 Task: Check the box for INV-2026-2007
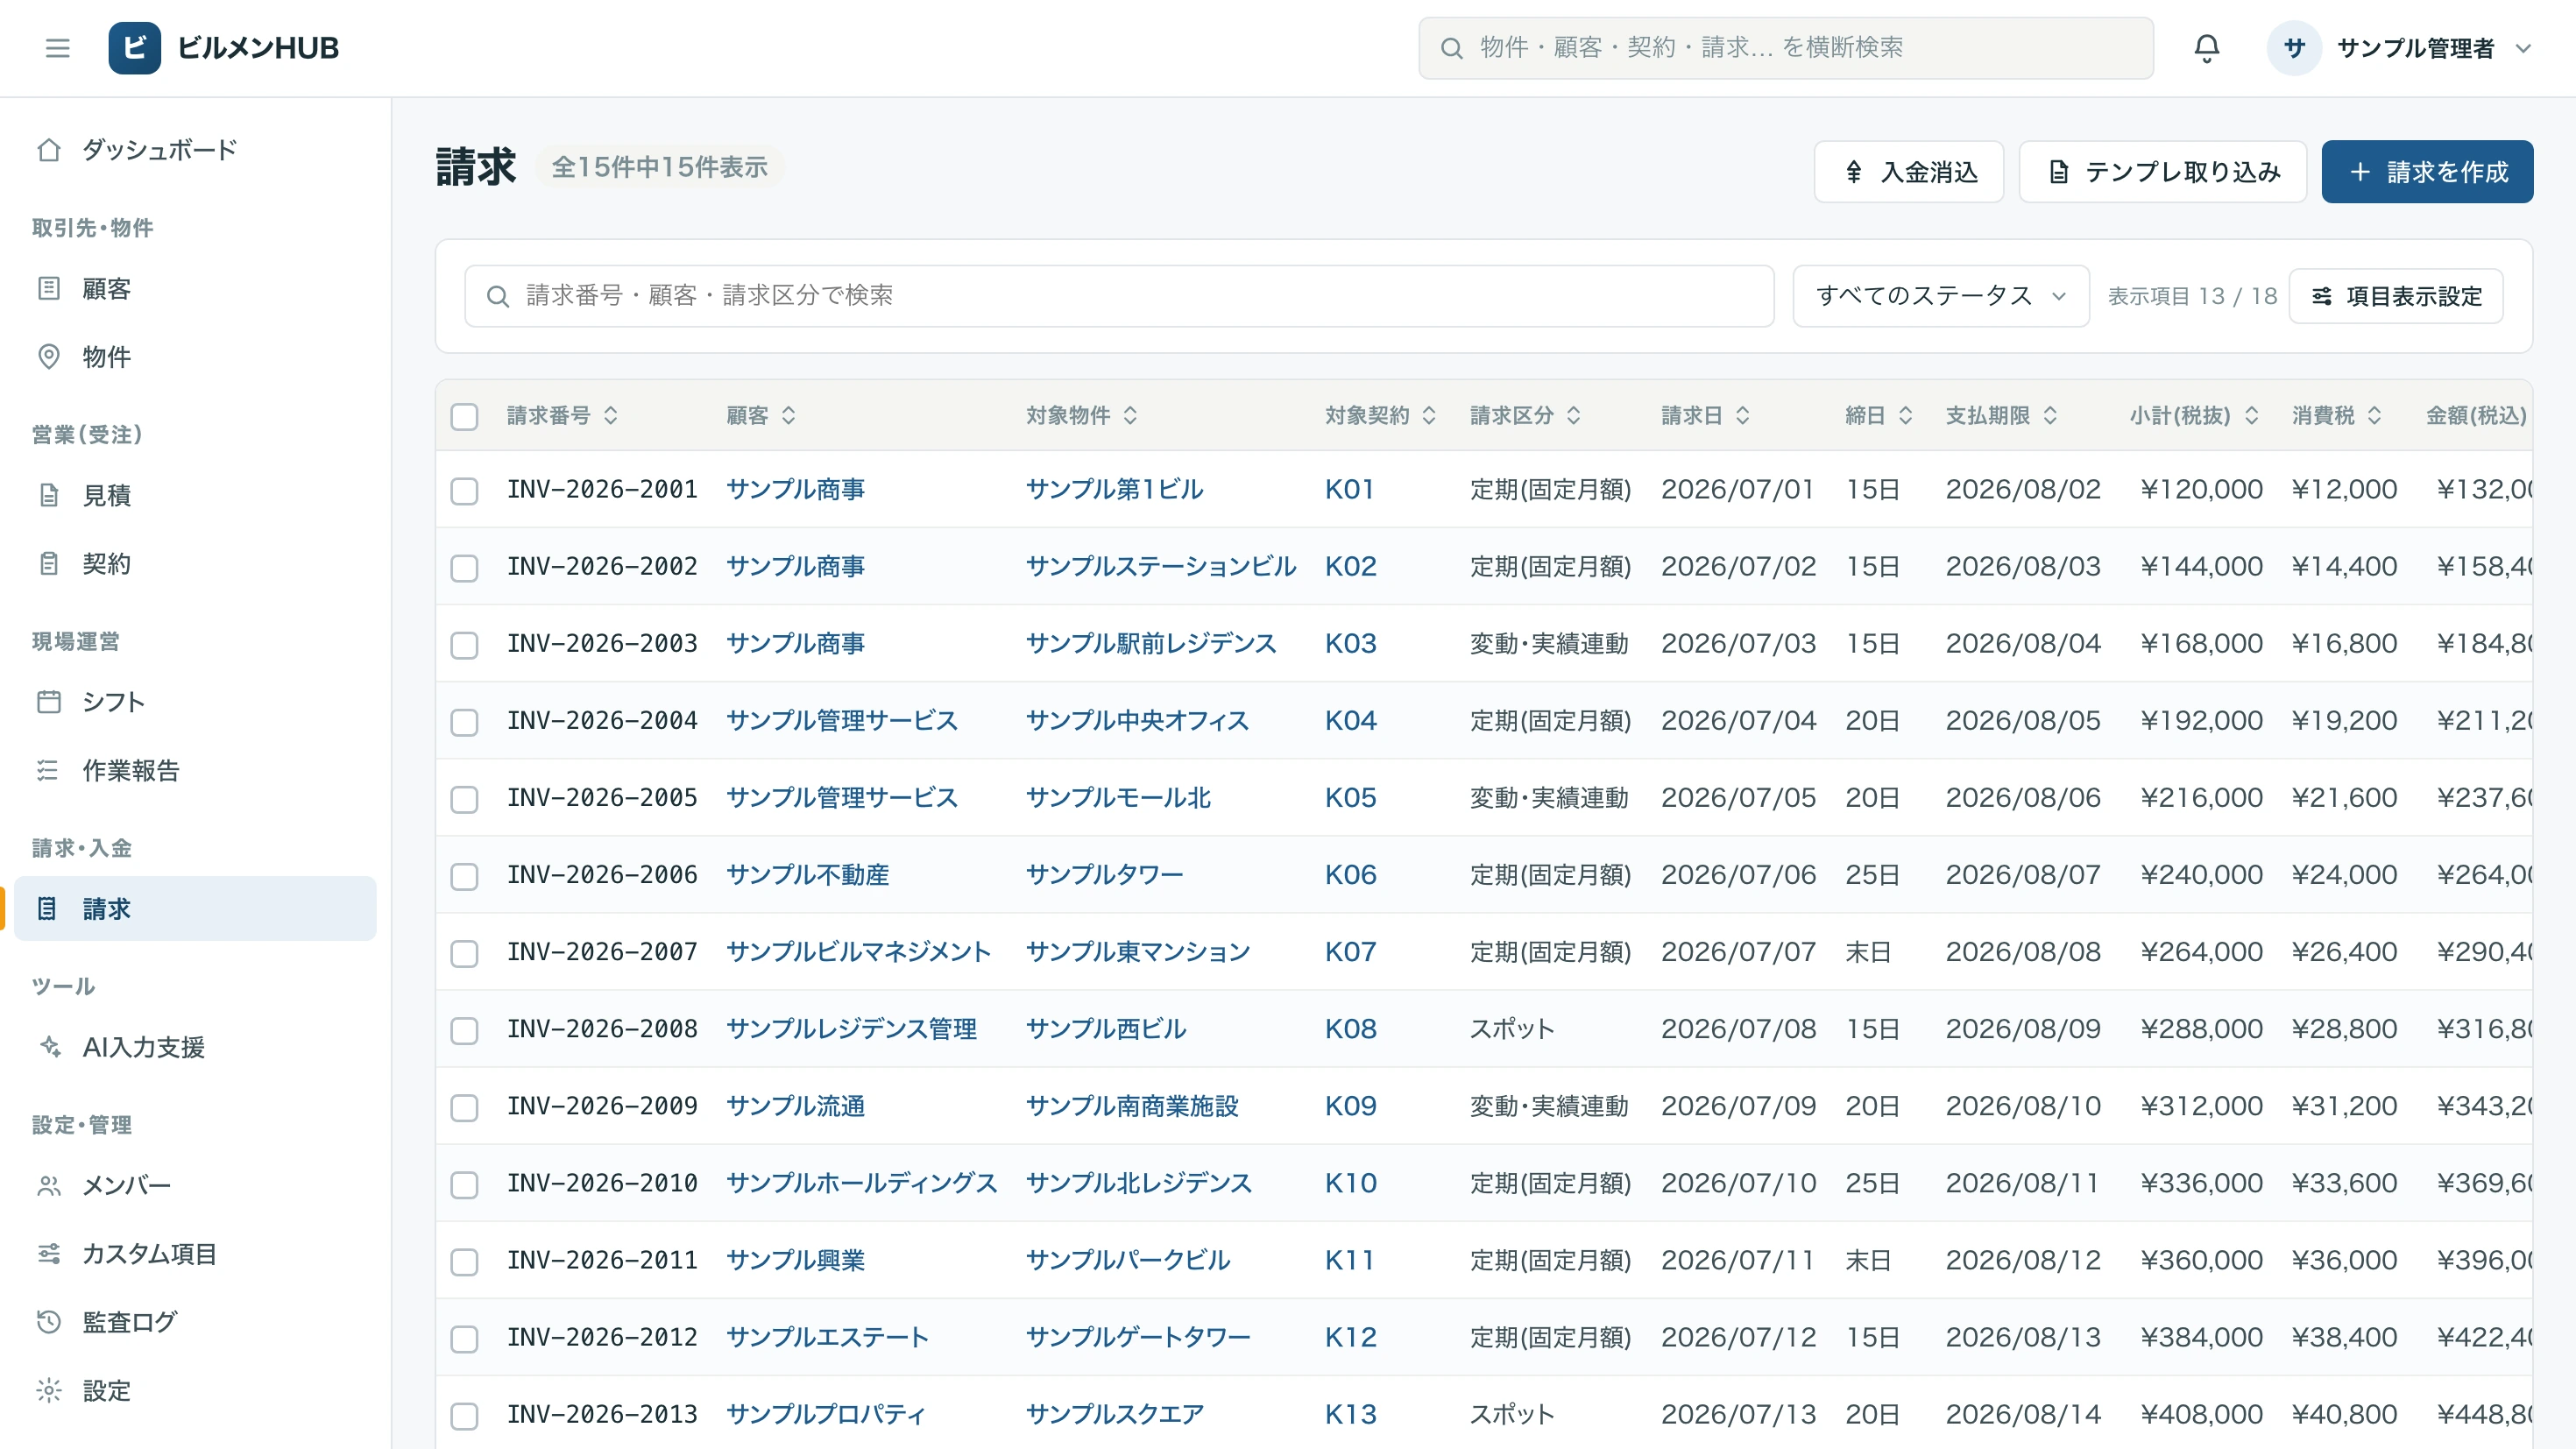tap(464, 953)
